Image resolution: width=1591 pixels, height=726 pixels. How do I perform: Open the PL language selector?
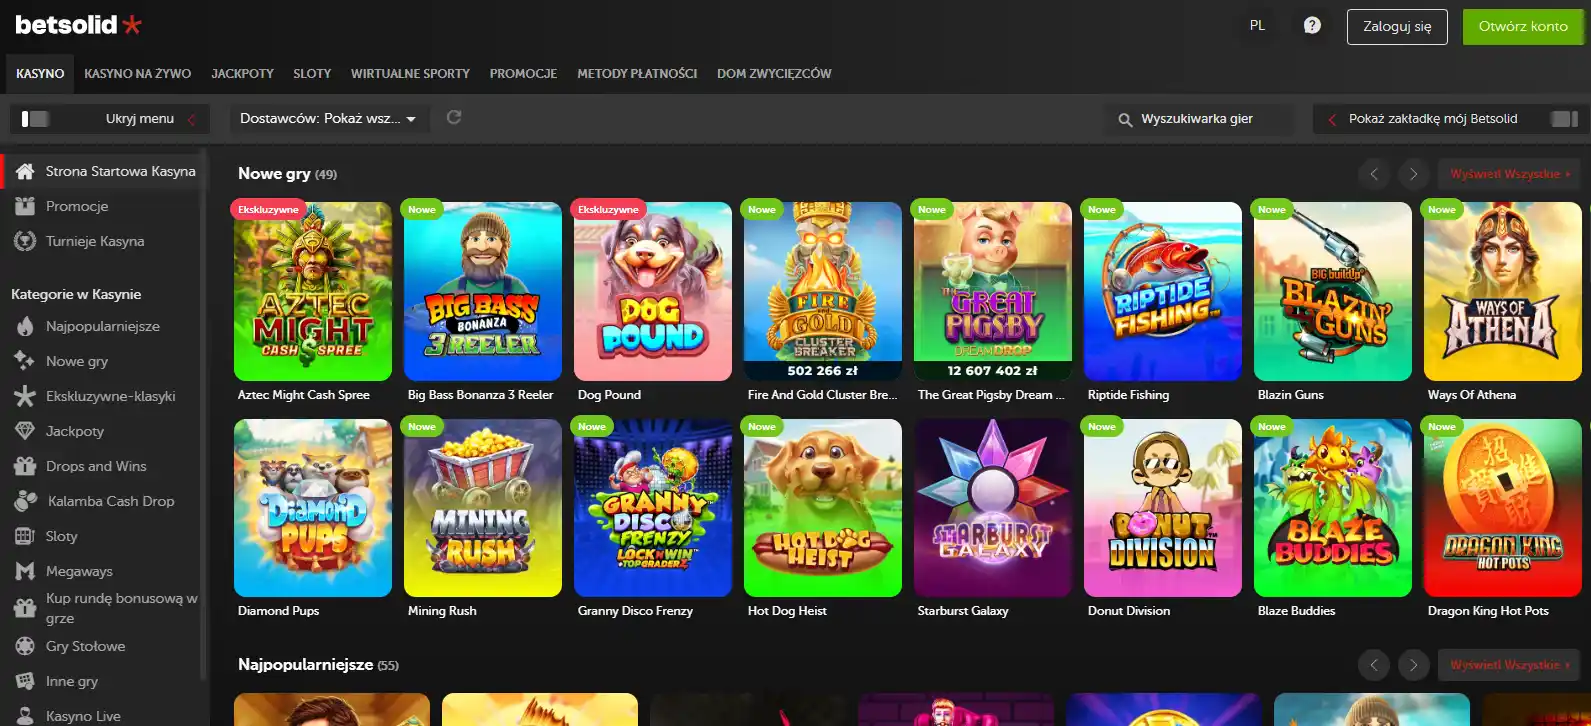(x=1258, y=26)
